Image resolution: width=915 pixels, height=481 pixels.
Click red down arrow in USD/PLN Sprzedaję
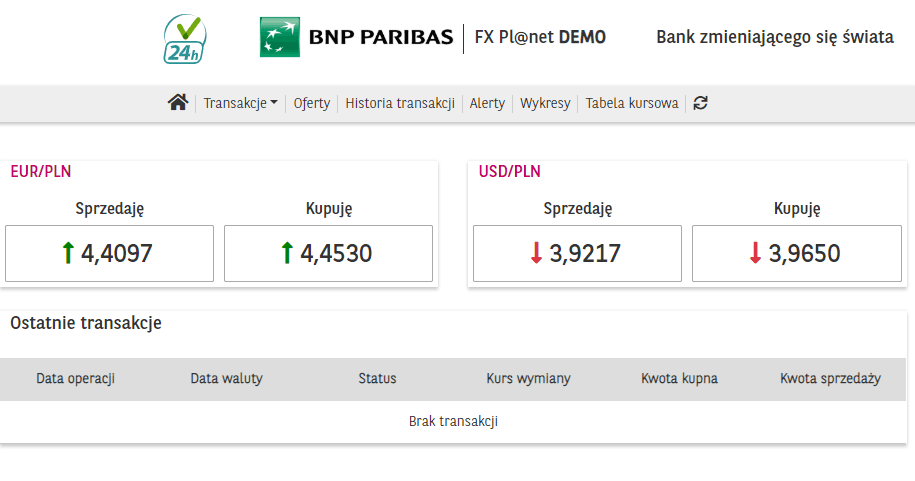[x=536, y=253]
